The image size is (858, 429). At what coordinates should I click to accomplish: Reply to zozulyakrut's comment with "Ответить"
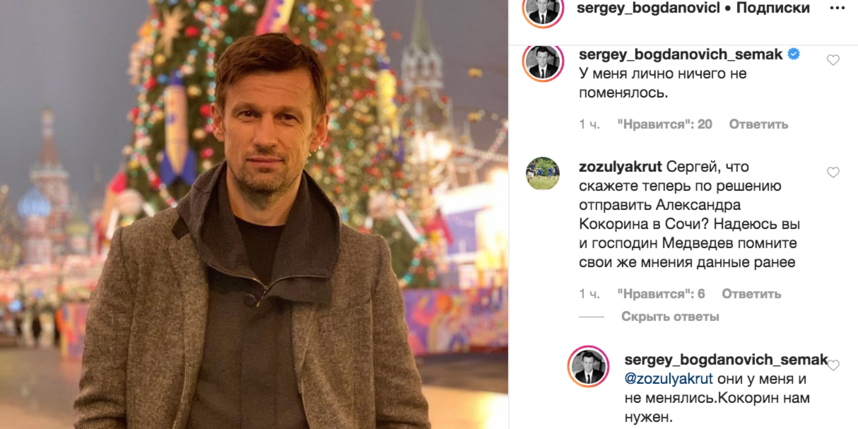point(751,294)
